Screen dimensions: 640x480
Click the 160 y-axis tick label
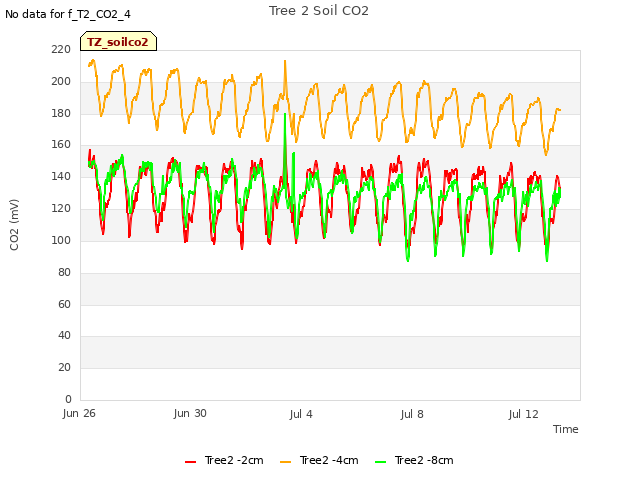[61, 144]
